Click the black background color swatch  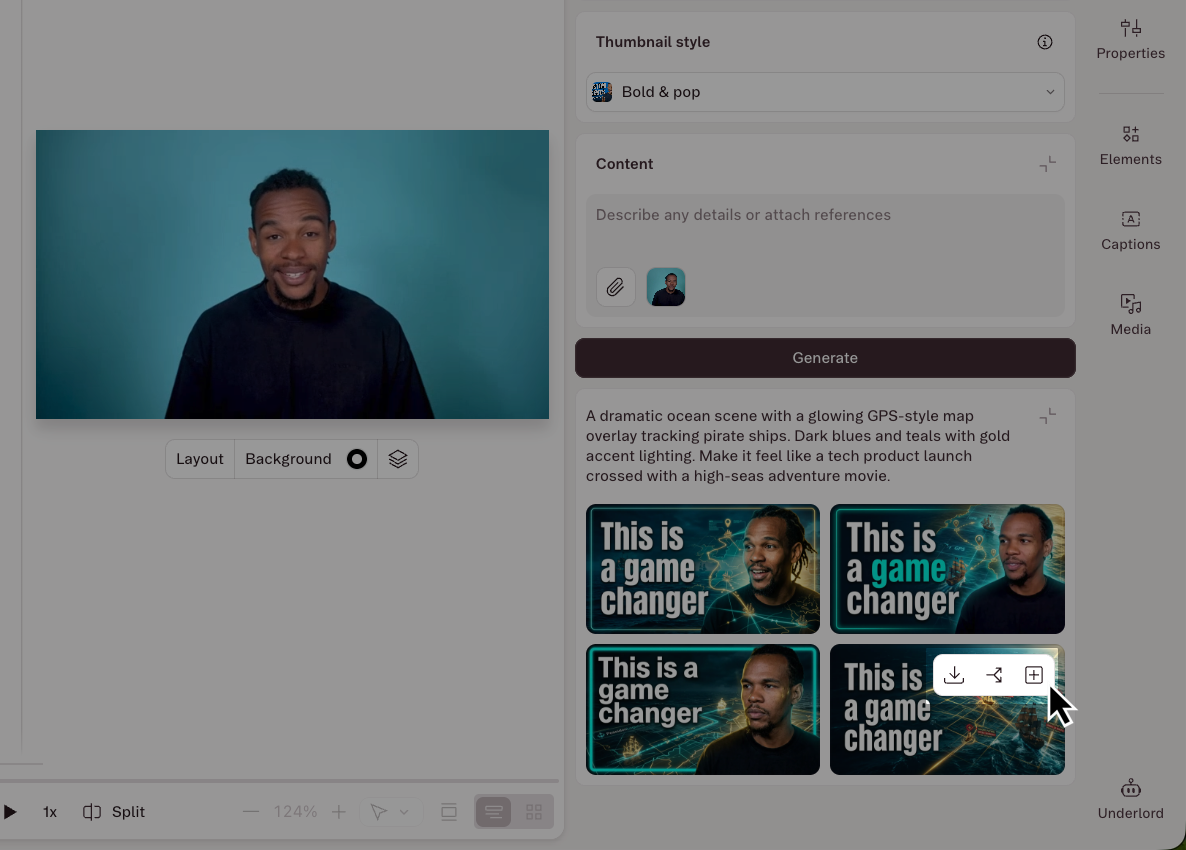pos(357,459)
